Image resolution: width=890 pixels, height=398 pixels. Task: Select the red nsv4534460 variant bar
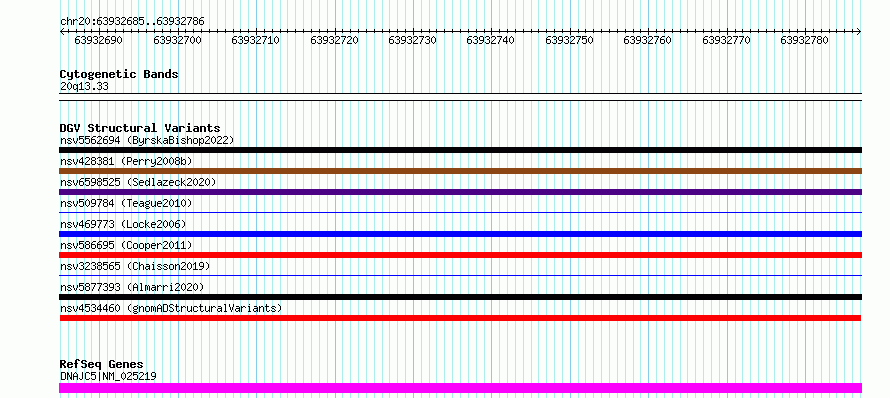click(x=460, y=318)
